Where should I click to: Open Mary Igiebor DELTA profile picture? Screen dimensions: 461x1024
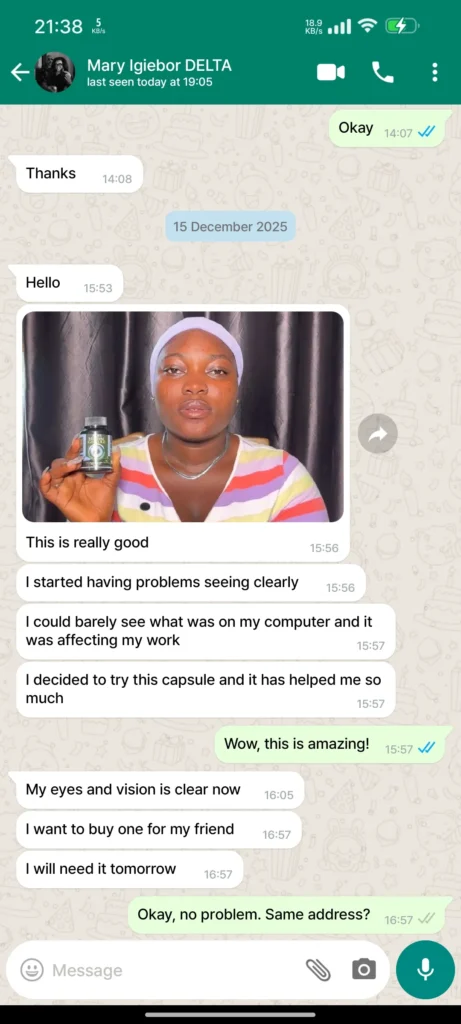(x=55, y=72)
